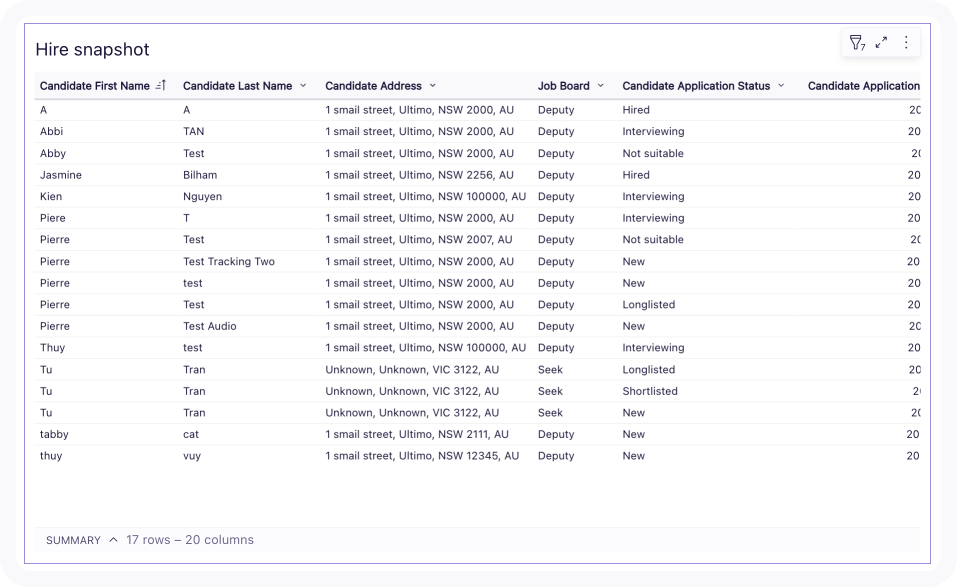Open the Job Board column dropdown
The image size is (957, 587).
pyautogui.click(x=602, y=86)
